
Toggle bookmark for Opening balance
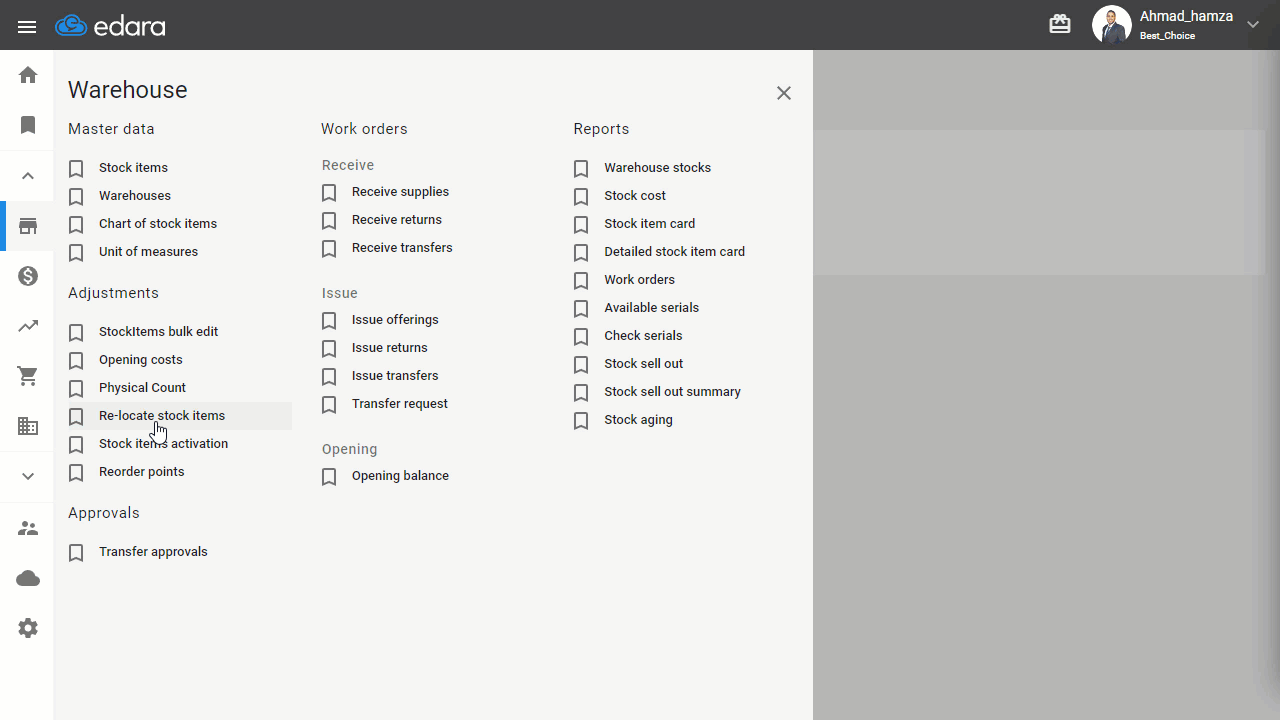click(329, 477)
